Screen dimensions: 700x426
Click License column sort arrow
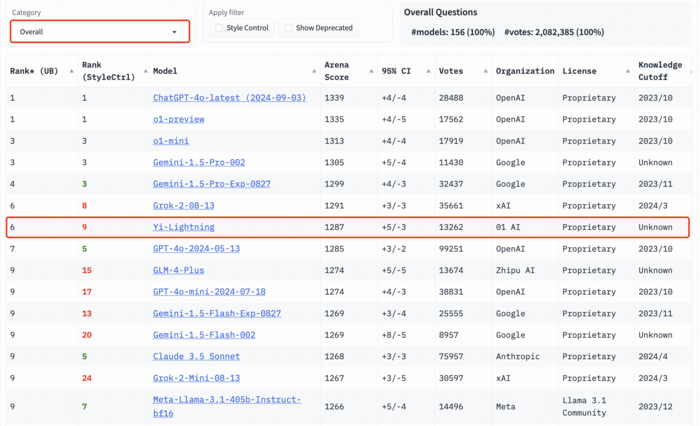pyautogui.click(x=629, y=71)
